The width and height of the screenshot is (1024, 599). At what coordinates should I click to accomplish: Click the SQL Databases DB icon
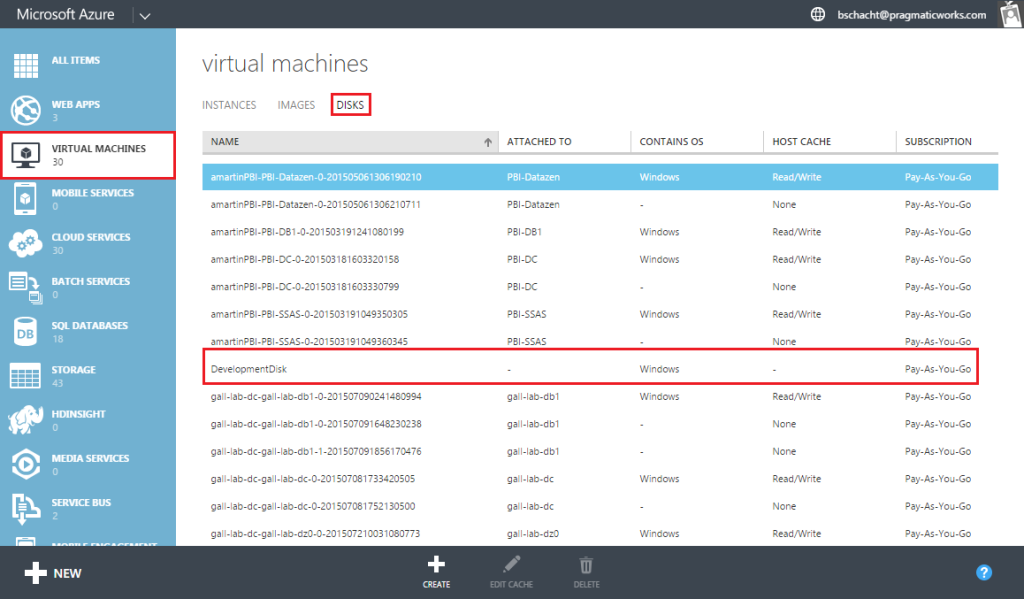click(25, 332)
